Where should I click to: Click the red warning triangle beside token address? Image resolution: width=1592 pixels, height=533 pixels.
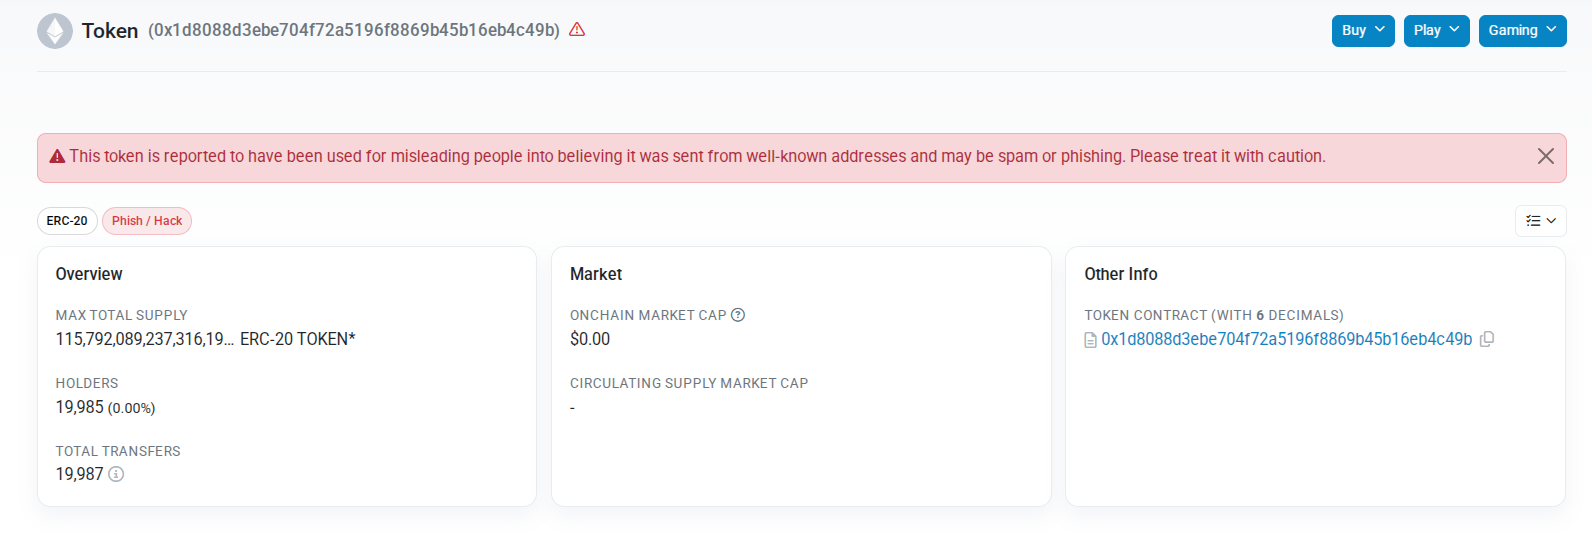577,30
